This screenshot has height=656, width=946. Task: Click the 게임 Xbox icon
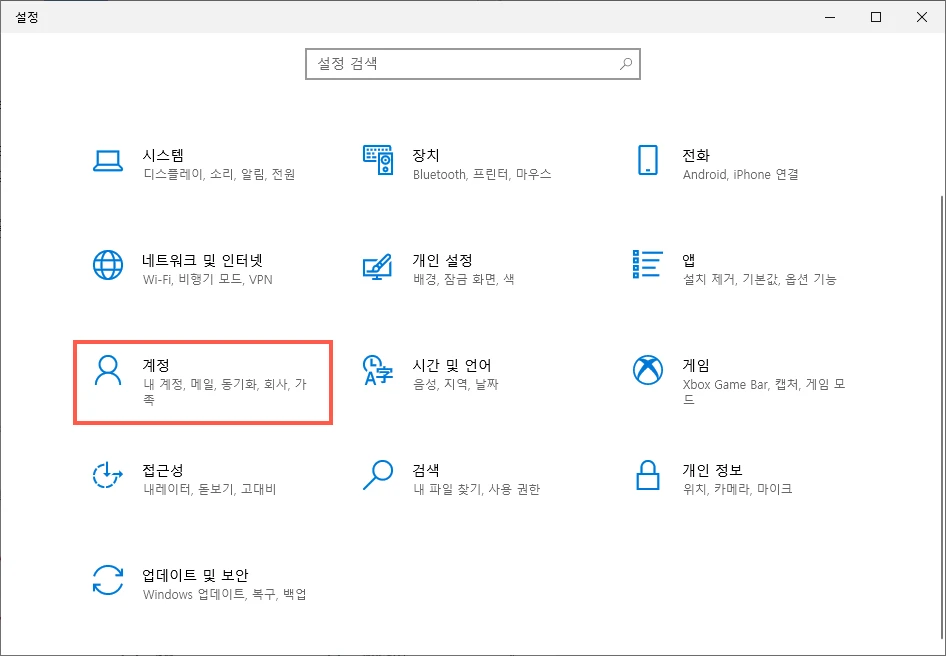click(x=648, y=370)
